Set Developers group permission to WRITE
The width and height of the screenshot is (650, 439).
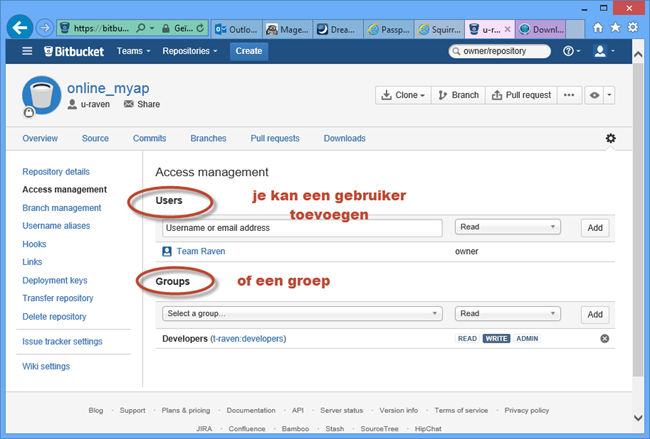[496, 339]
